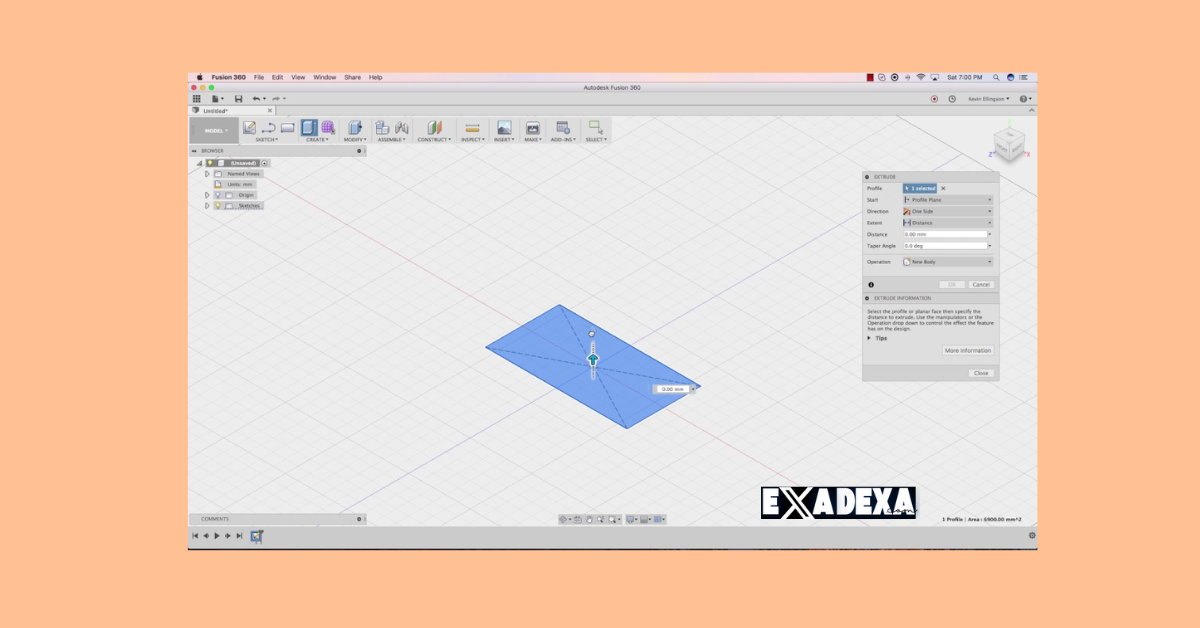Open the Direction dropdown in Extrude dialog
This screenshot has height=628, width=1200.
[989, 211]
